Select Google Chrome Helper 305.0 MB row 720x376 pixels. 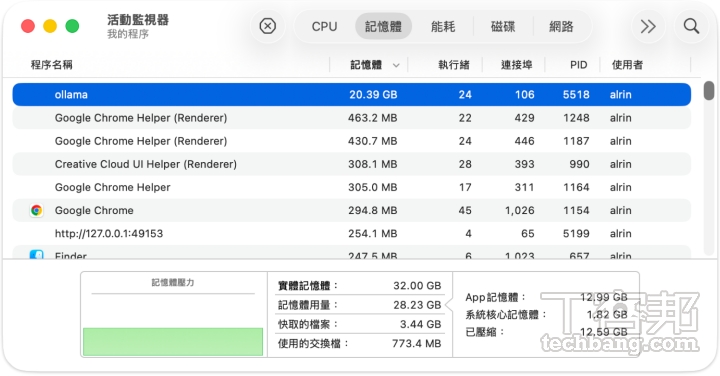pos(351,187)
